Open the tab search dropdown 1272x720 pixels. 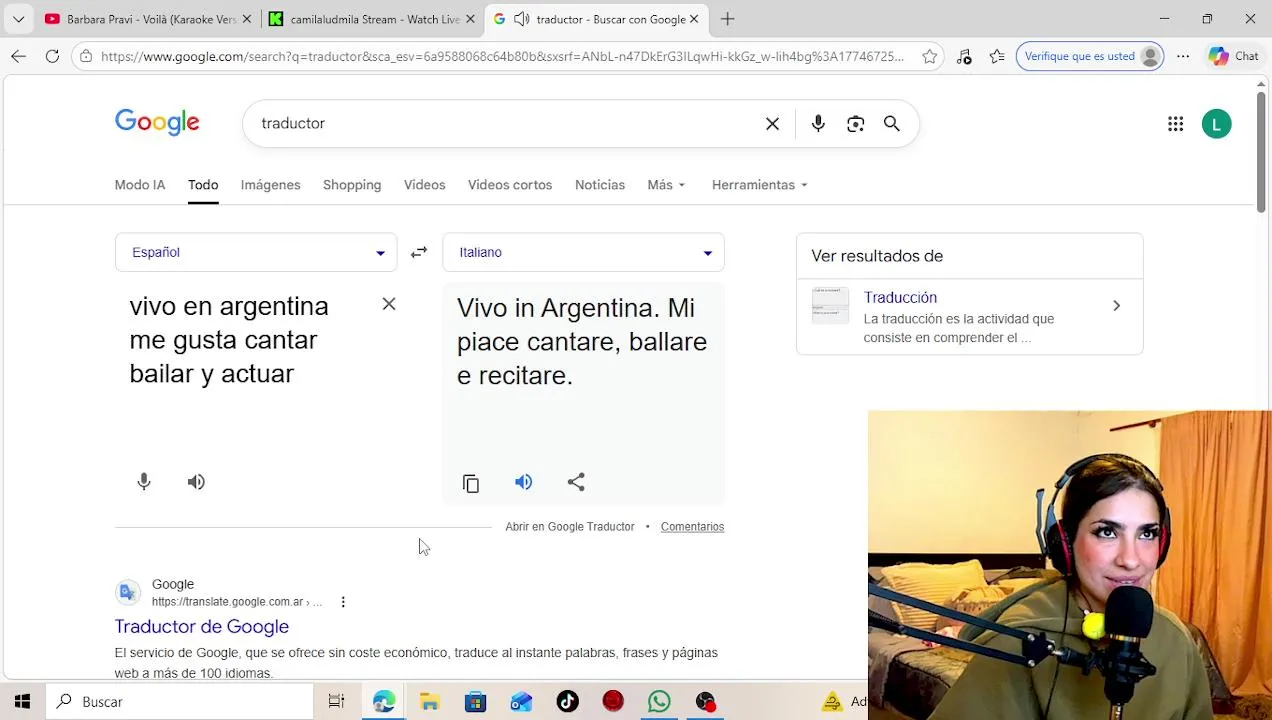coord(18,19)
